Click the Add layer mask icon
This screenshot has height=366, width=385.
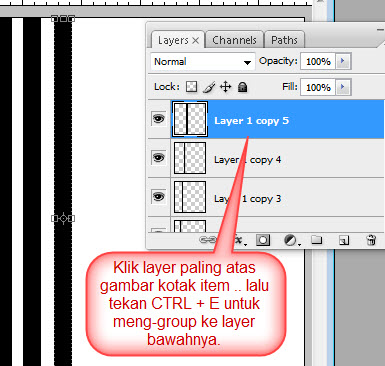coord(263,240)
